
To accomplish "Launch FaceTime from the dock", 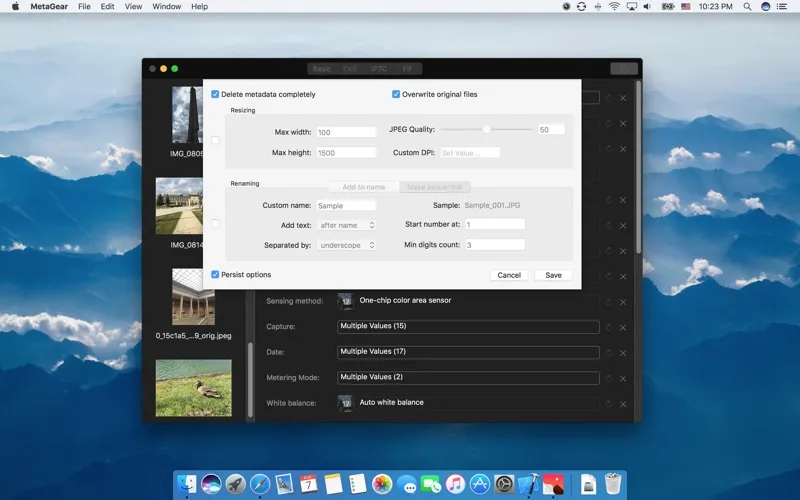I will [x=431, y=484].
